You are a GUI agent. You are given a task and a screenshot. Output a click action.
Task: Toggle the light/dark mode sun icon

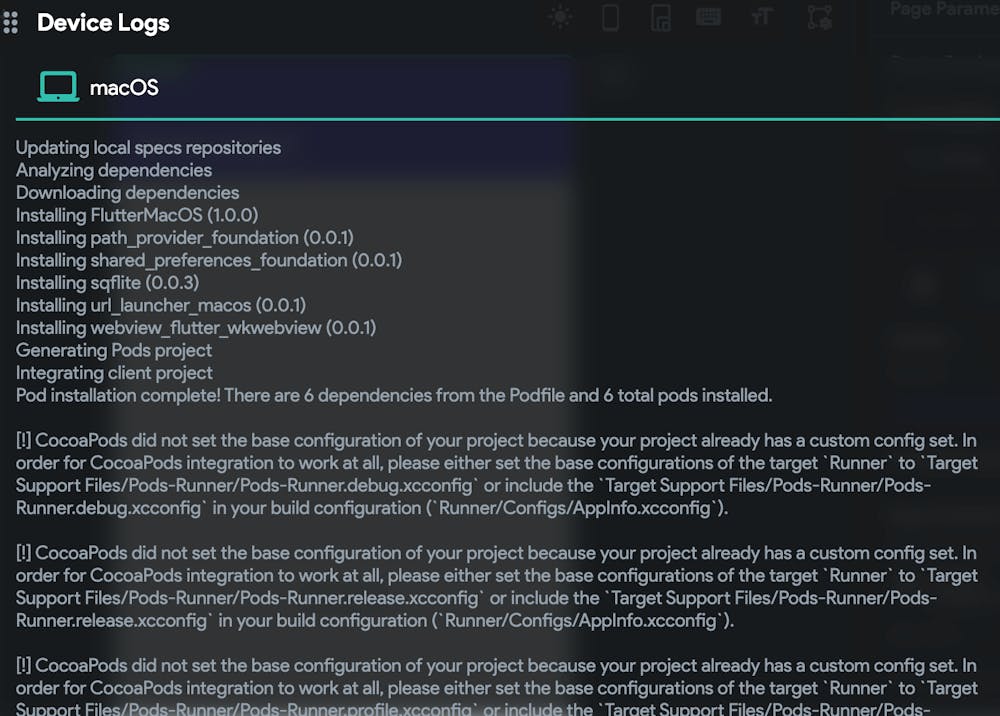point(560,17)
